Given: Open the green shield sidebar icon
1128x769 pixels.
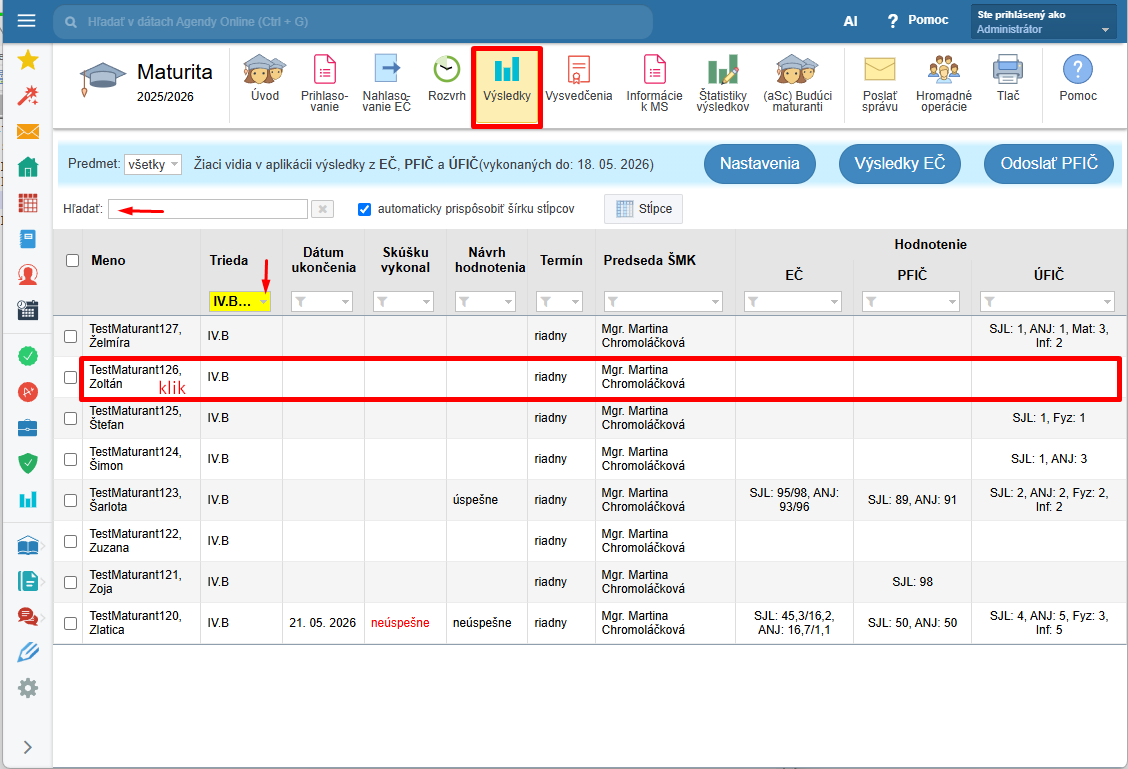Looking at the screenshot, I should pyautogui.click(x=27, y=463).
